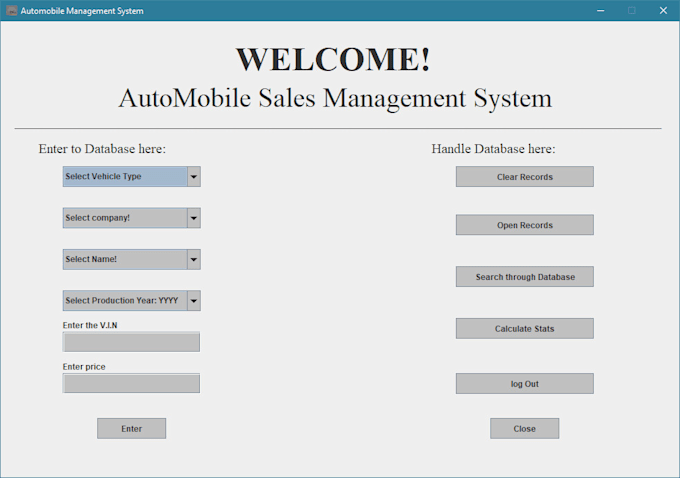The width and height of the screenshot is (680, 478).
Task: Close the window using the title bar X
Action: click(662, 11)
